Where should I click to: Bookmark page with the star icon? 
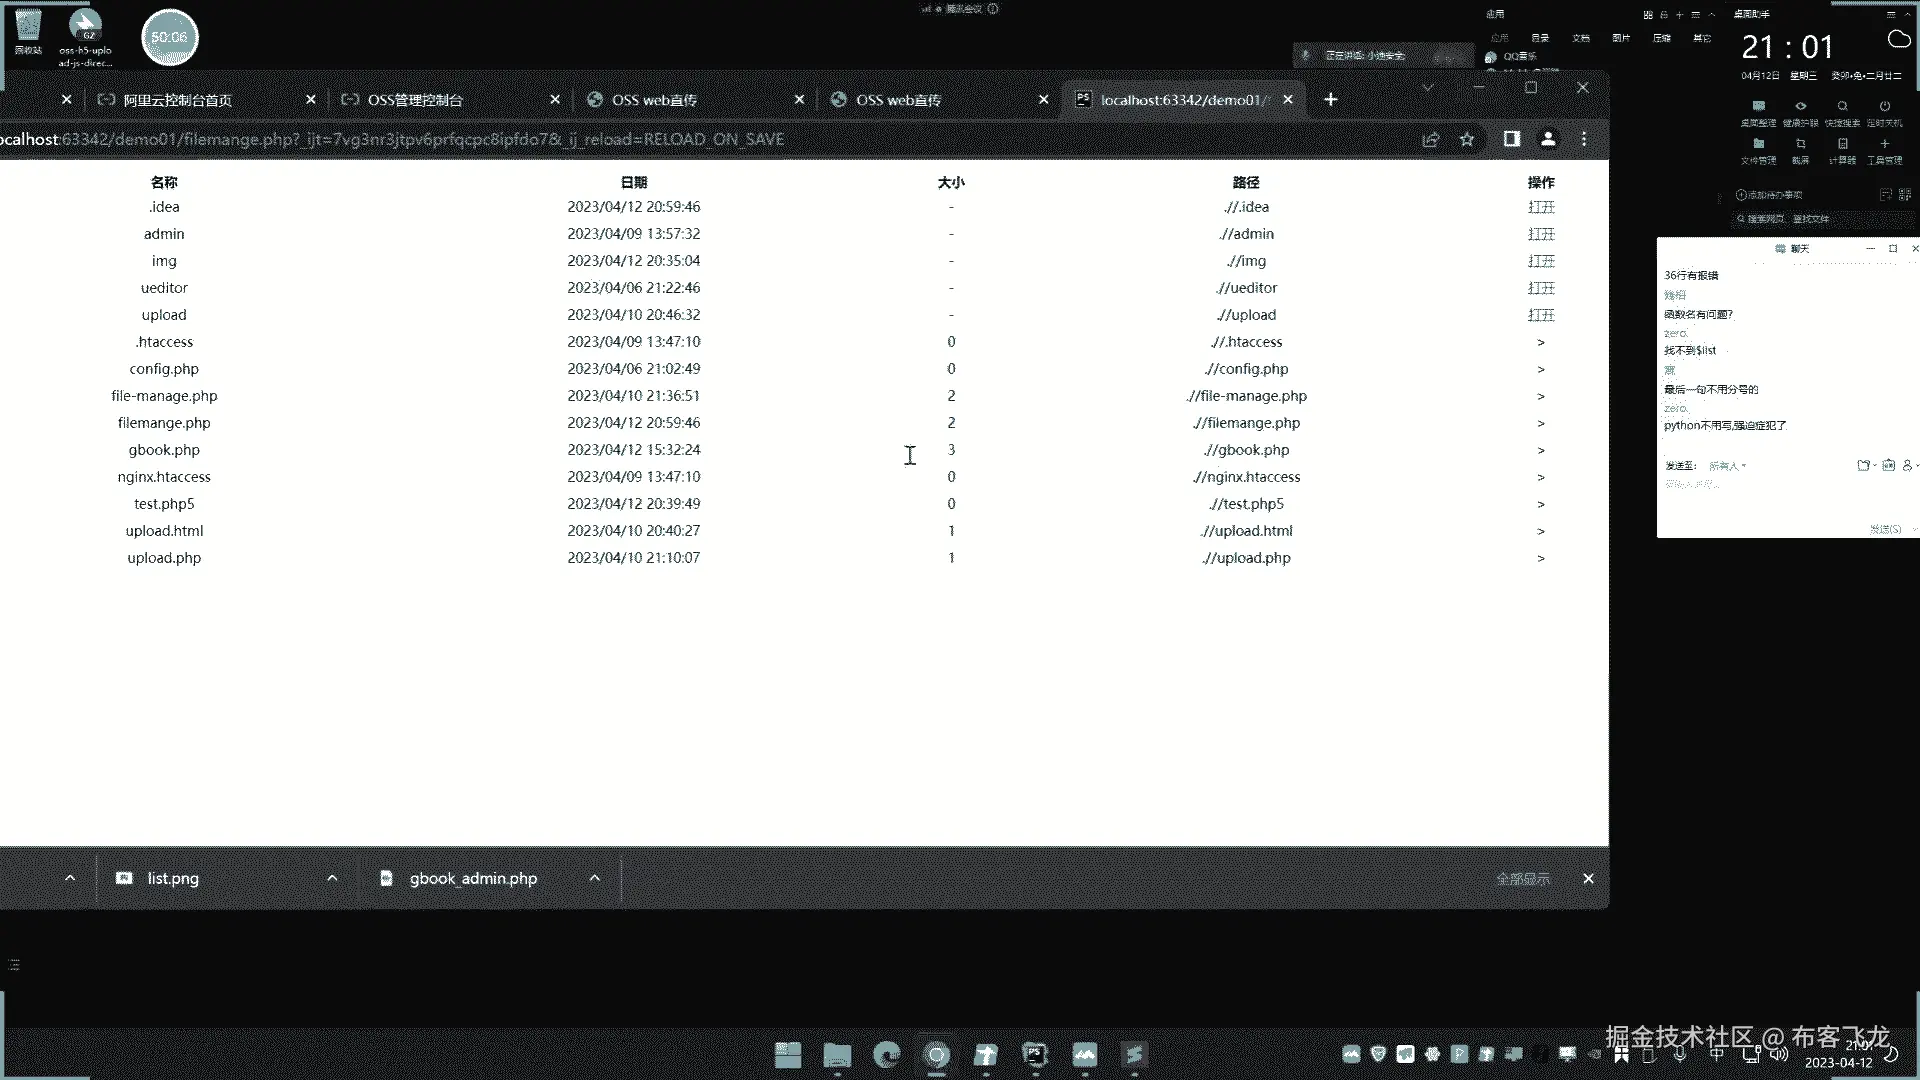click(1467, 140)
